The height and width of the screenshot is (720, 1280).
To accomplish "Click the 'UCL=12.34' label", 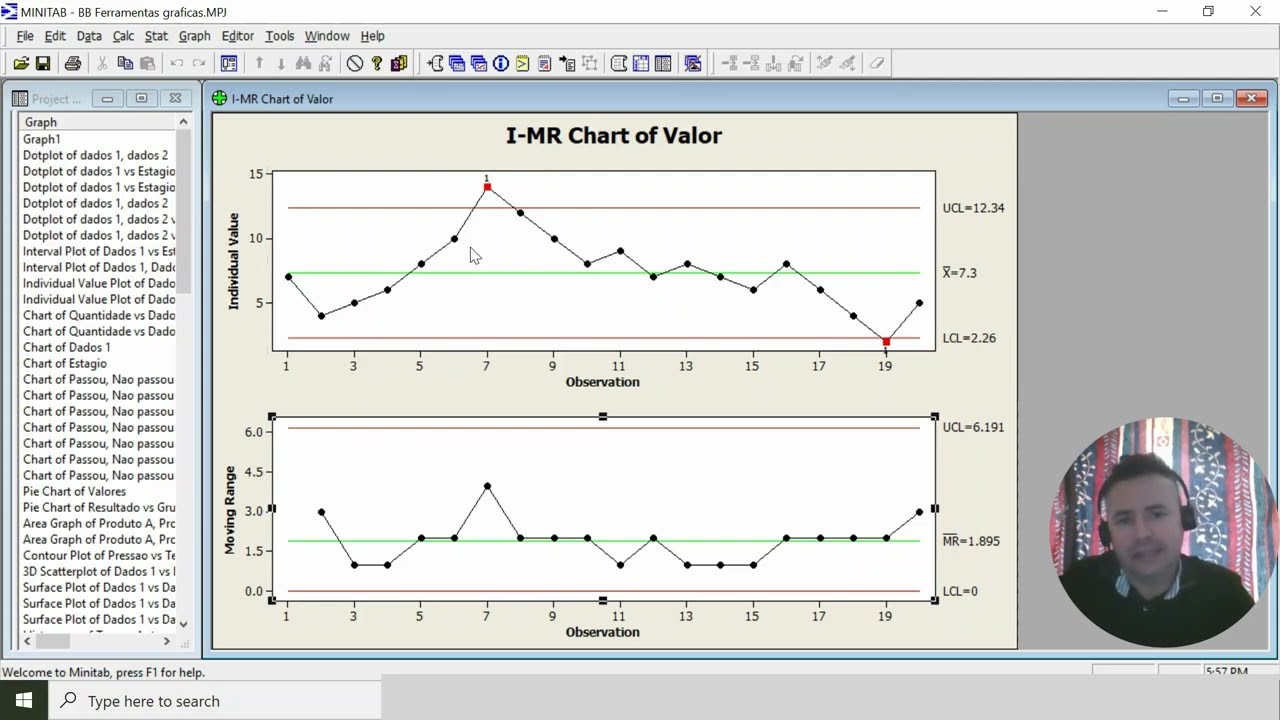I will [973, 208].
